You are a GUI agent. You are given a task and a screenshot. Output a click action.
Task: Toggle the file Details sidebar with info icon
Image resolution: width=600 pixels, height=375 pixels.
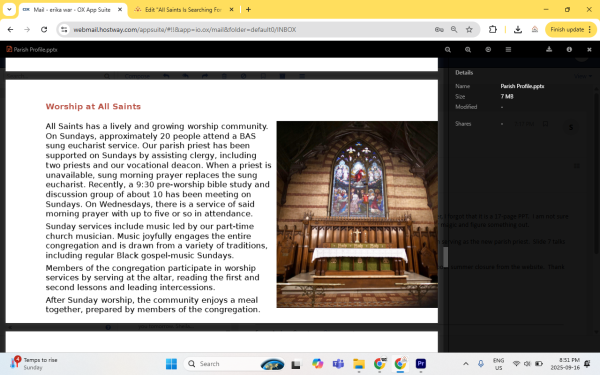coord(569,49)
